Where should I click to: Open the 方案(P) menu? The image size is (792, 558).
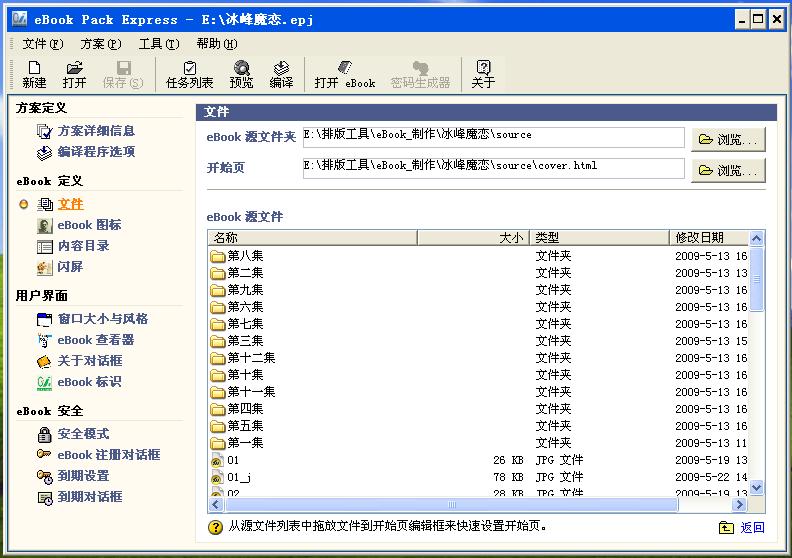click(x=101, y=44)
